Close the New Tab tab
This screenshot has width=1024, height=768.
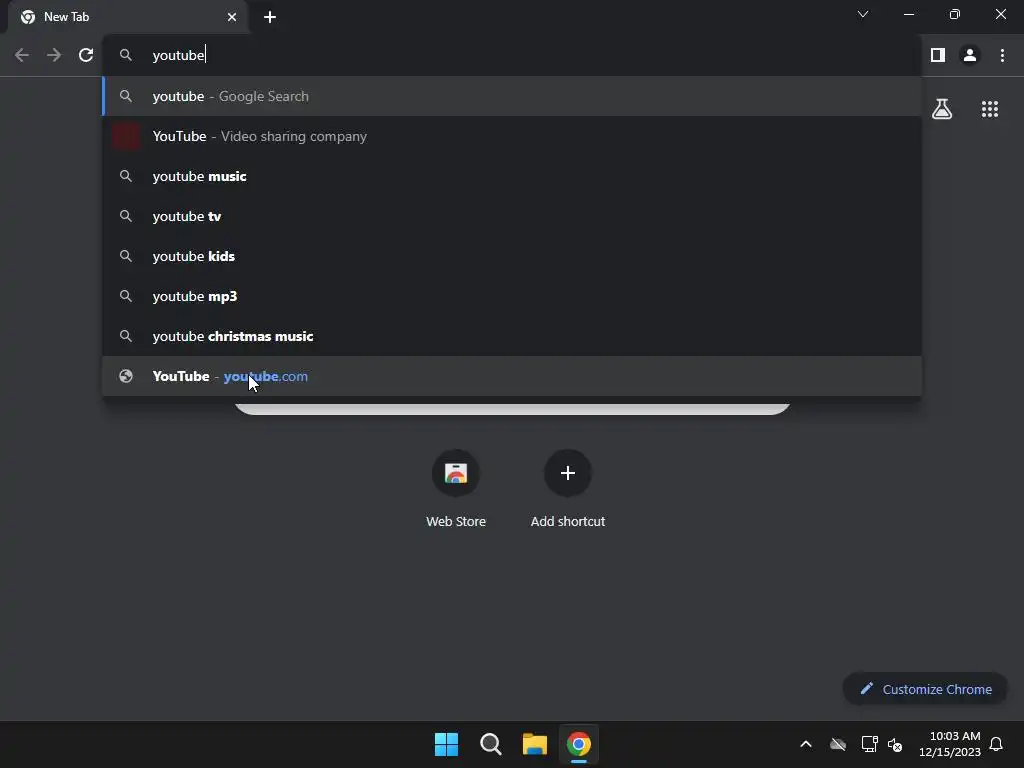click(232, 17)
